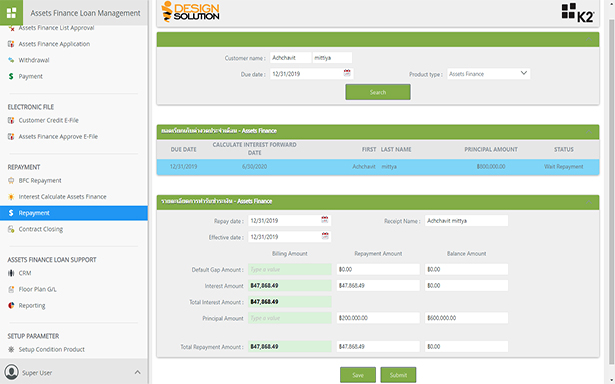
Task: Click the Design Solution logo
Action: 190,11
